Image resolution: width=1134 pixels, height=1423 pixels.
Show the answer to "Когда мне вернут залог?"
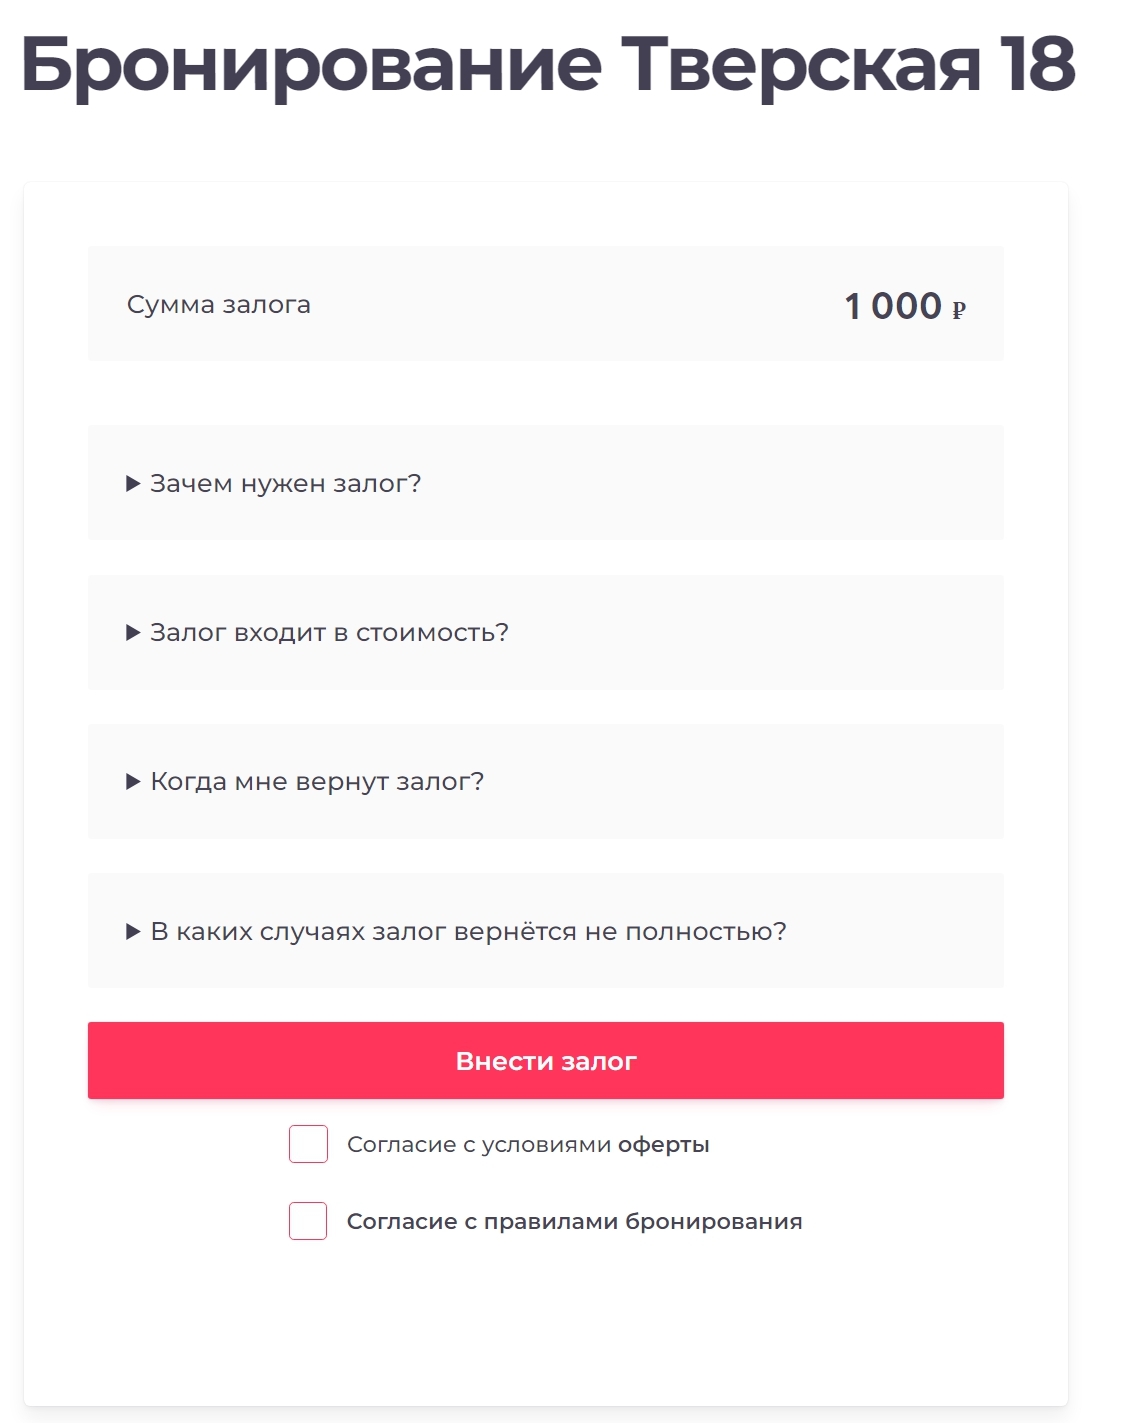click(317, 782)
